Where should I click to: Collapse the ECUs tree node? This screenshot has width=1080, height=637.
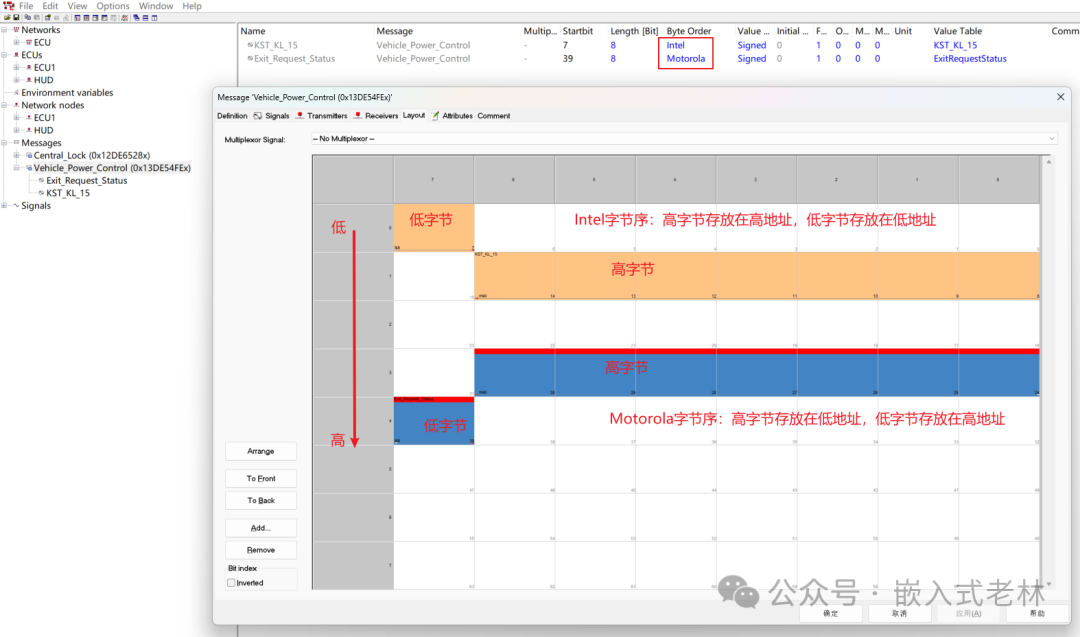click(x=5, y=54)
